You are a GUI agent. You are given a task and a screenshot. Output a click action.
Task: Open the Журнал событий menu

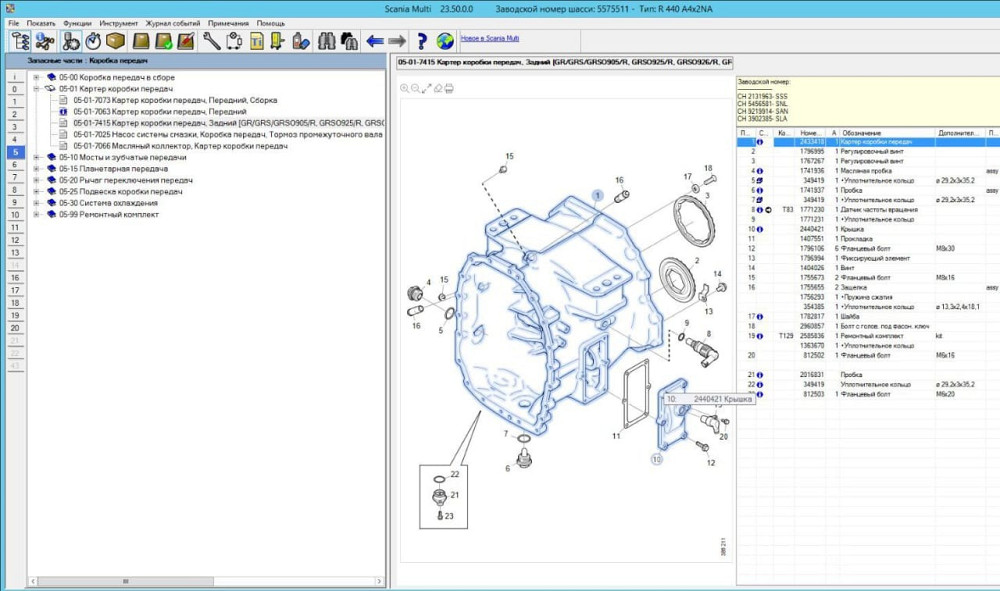[x=172, y=23]
